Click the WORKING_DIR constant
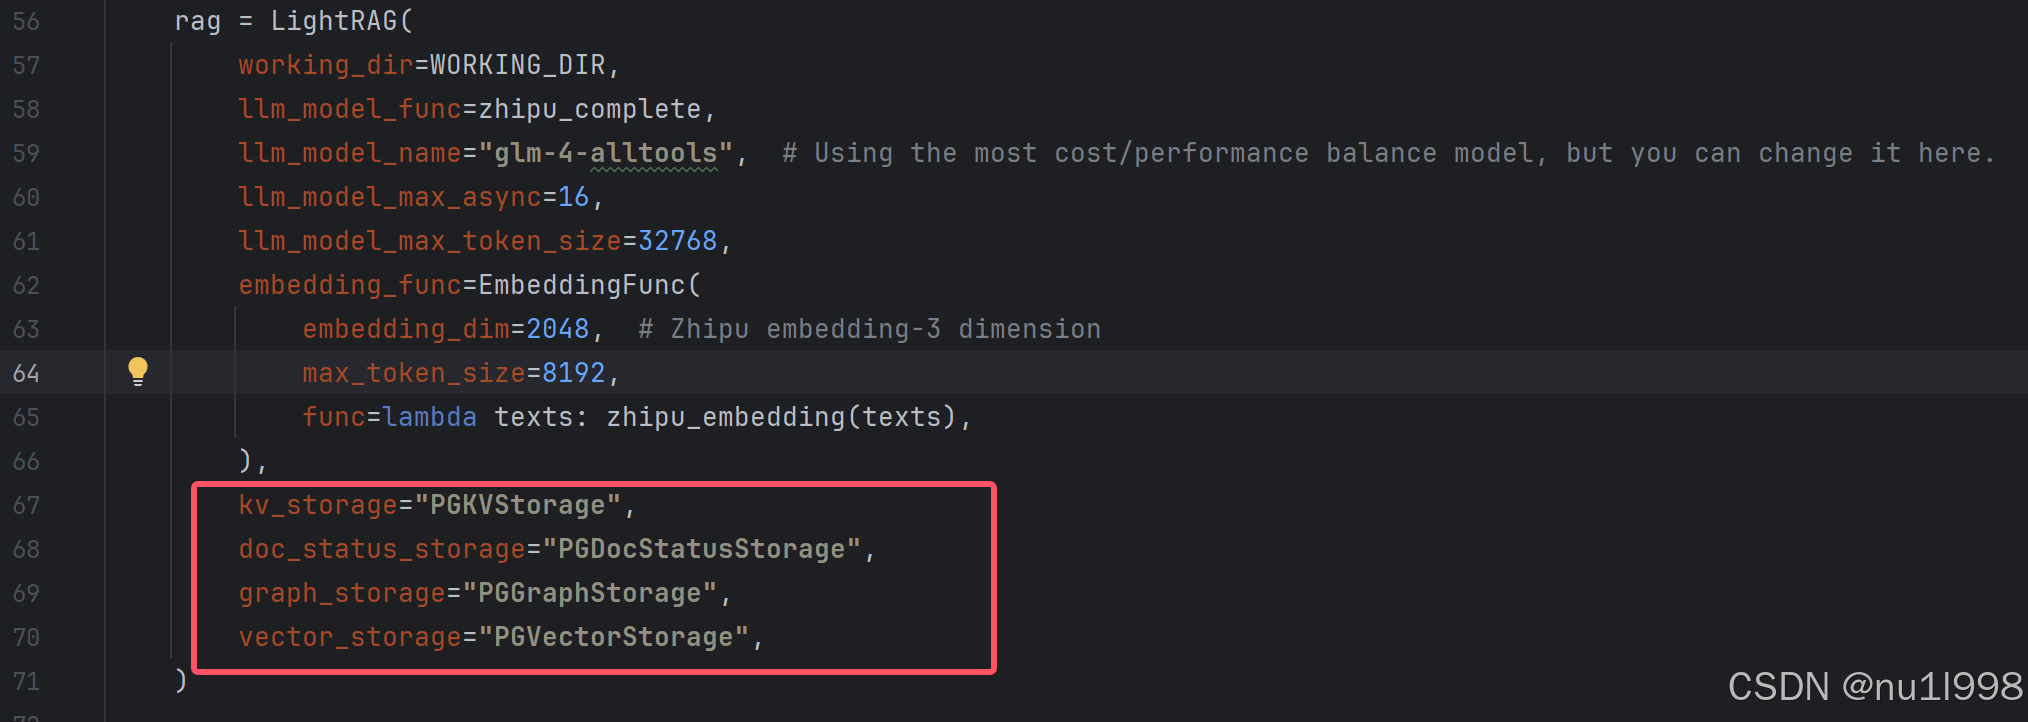The image size is (2028, 722). pyautogui.click(x=518, y=65)
